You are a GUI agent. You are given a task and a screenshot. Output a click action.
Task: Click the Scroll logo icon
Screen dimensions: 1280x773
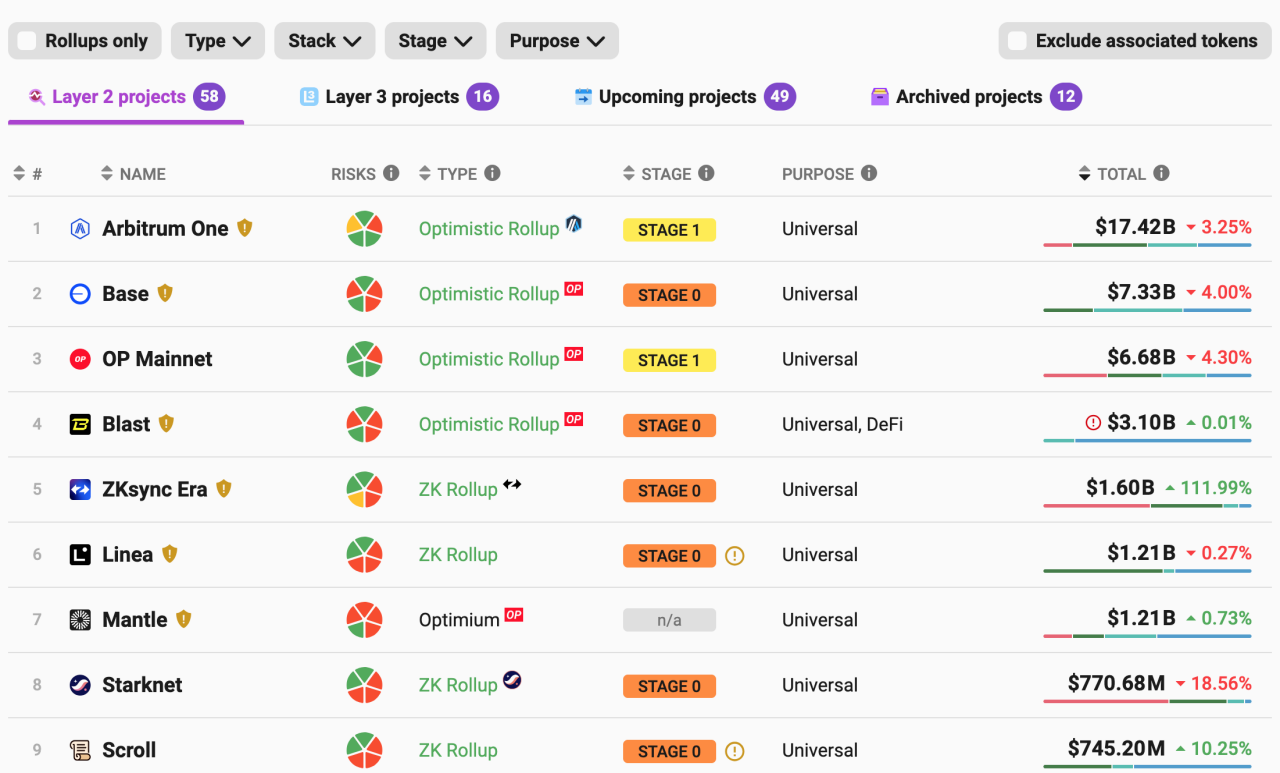(80, 750)
